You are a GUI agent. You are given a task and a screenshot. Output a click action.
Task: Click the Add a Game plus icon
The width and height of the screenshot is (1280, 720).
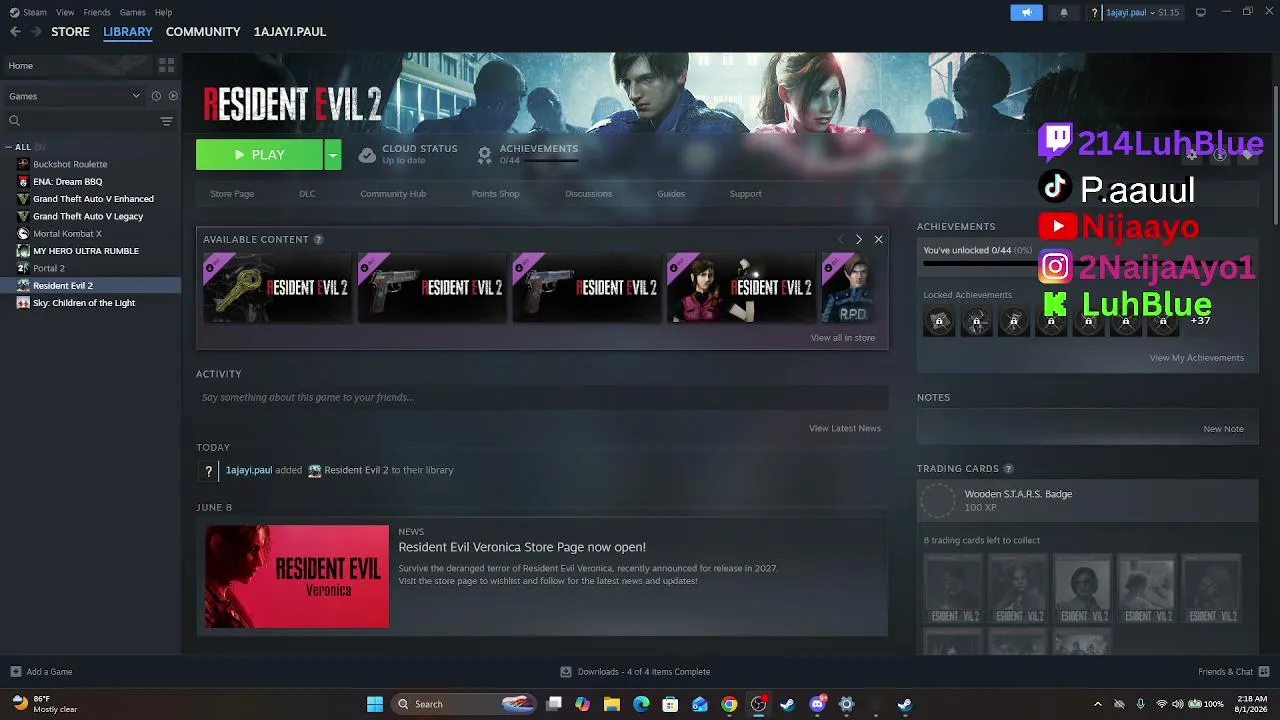(x=15, y=672)
